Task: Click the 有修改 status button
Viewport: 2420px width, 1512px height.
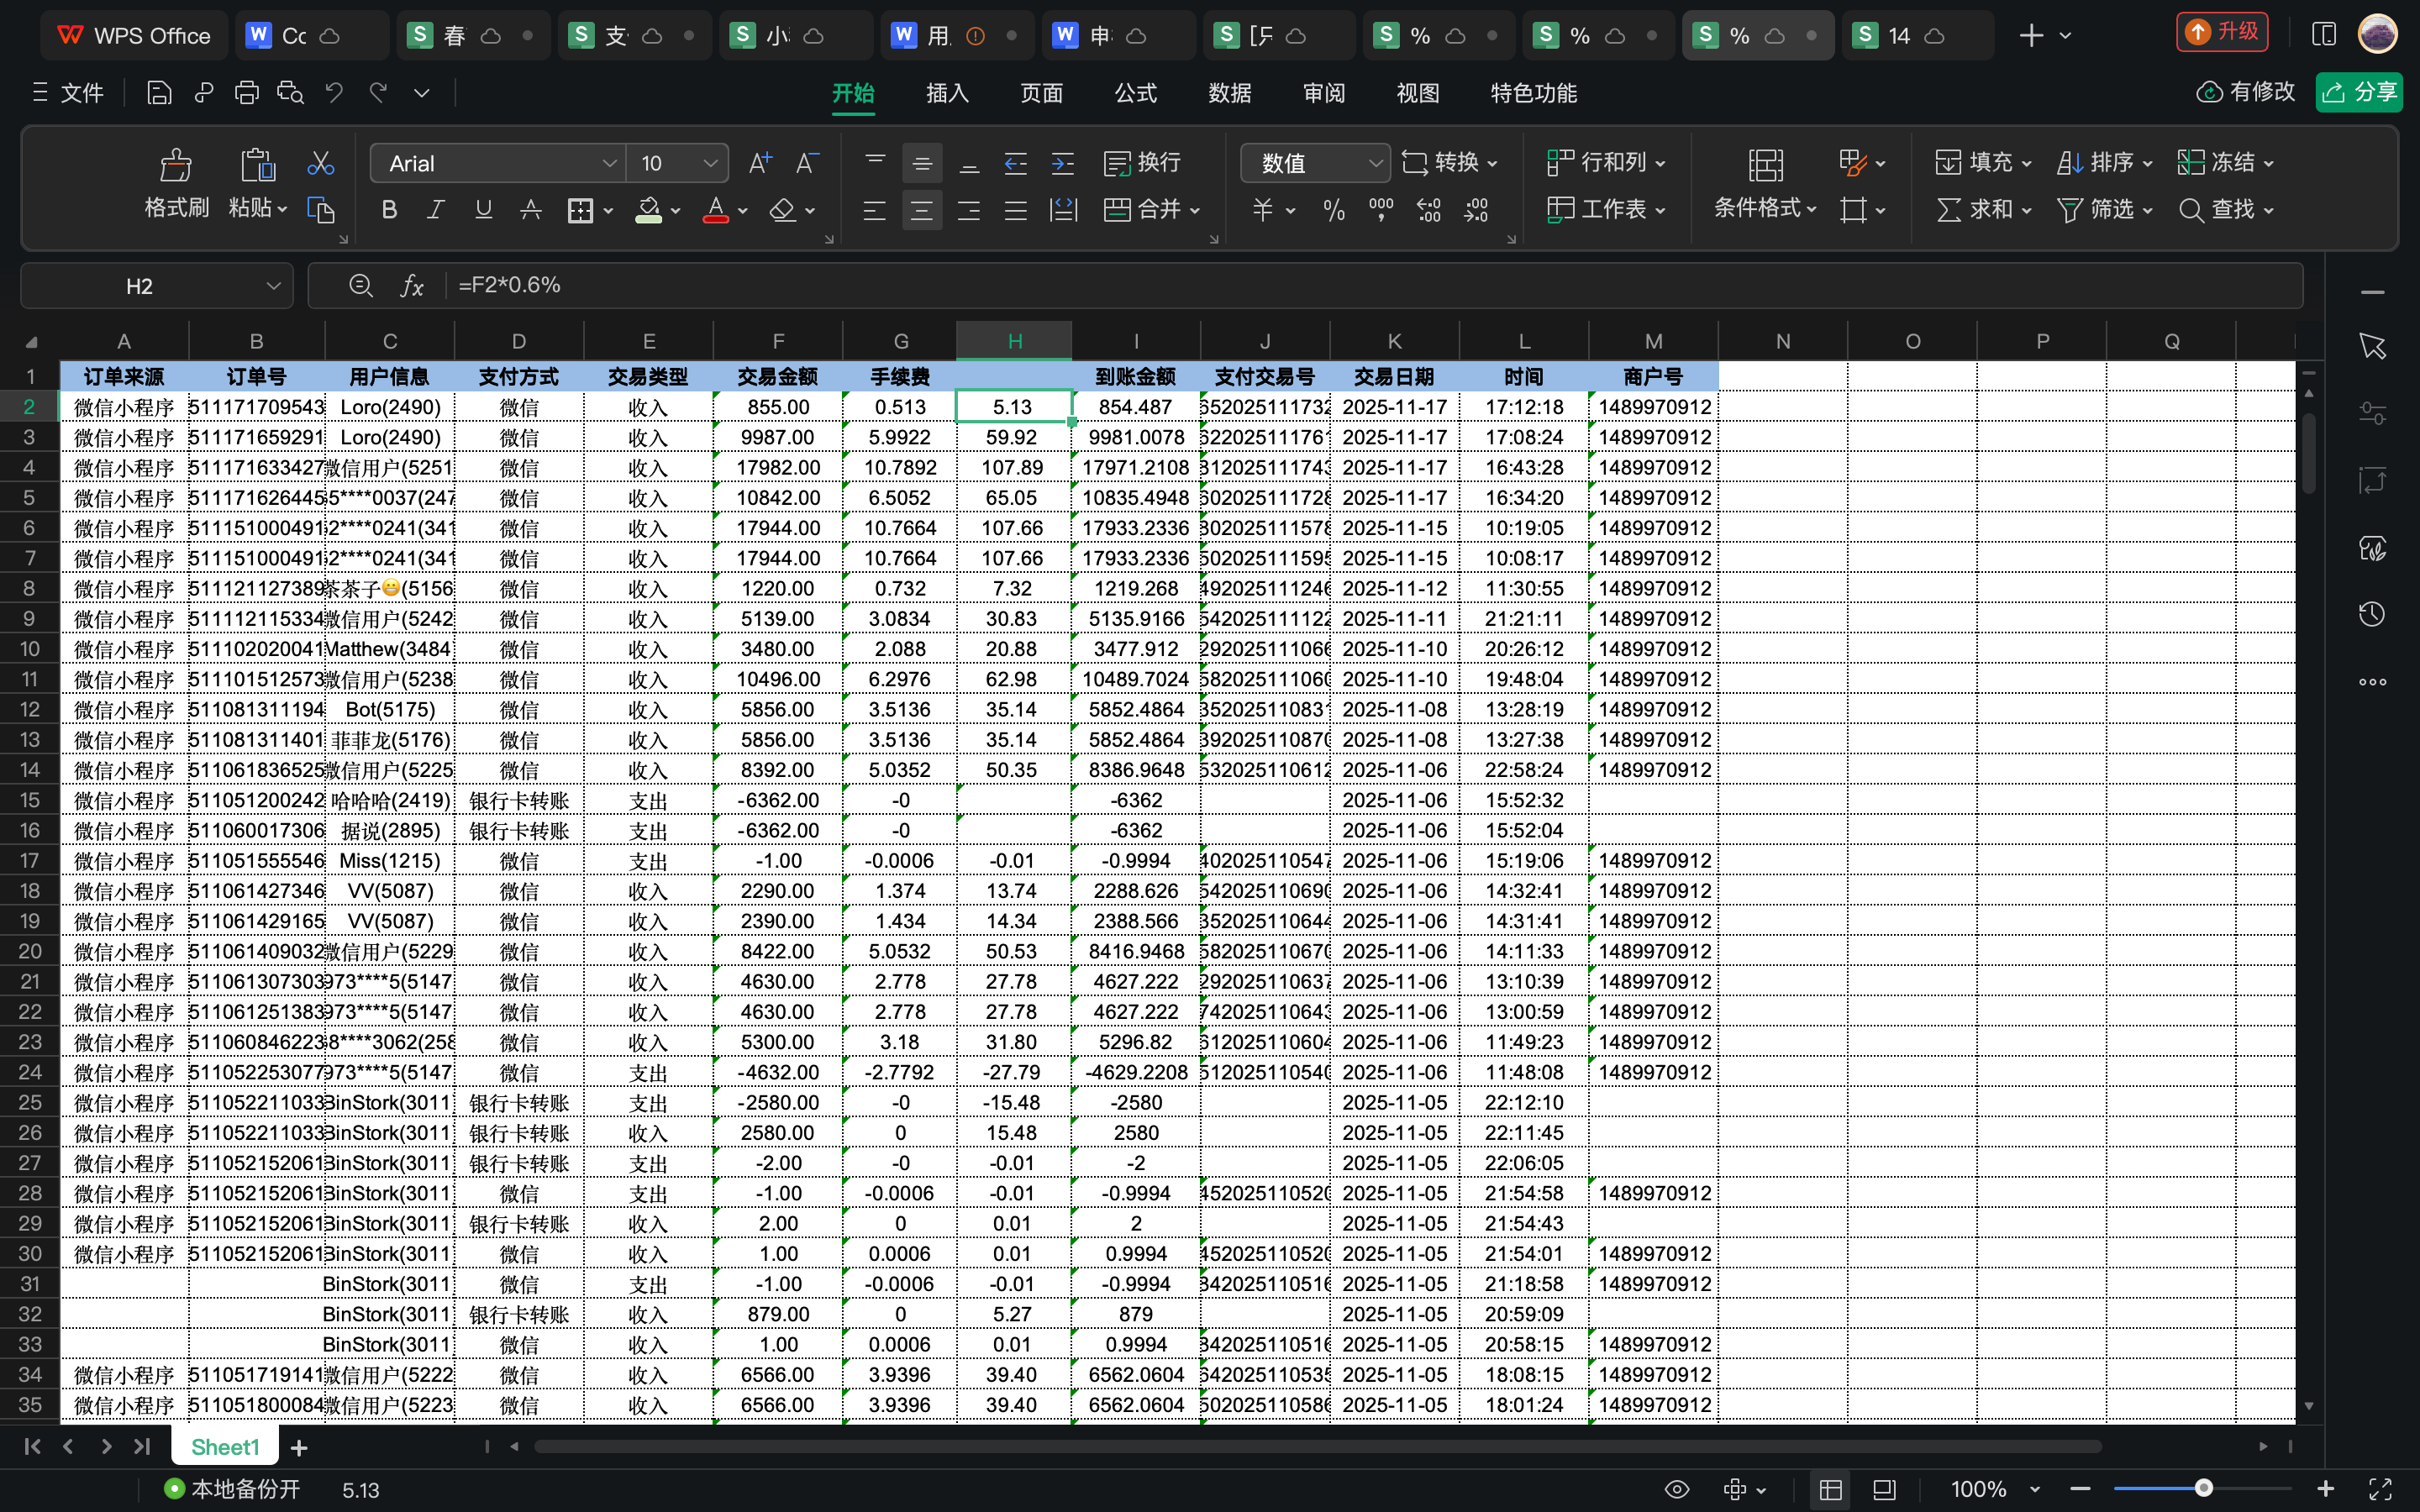Action: pyautogui.click(x=2245, y=92)
